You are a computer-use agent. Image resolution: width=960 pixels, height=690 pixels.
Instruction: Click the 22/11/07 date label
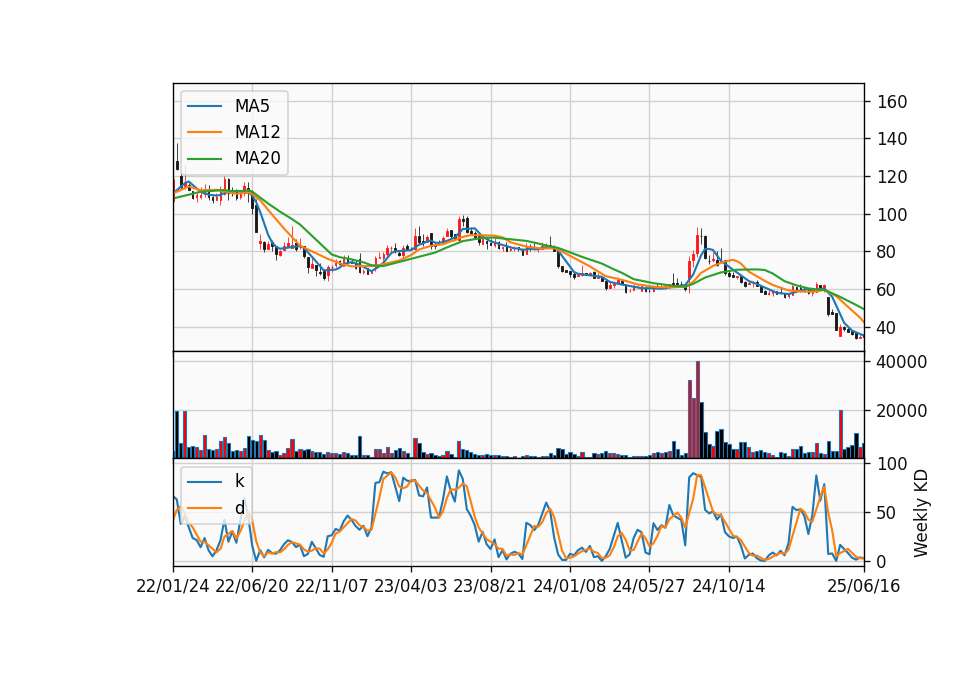(332, 586)
